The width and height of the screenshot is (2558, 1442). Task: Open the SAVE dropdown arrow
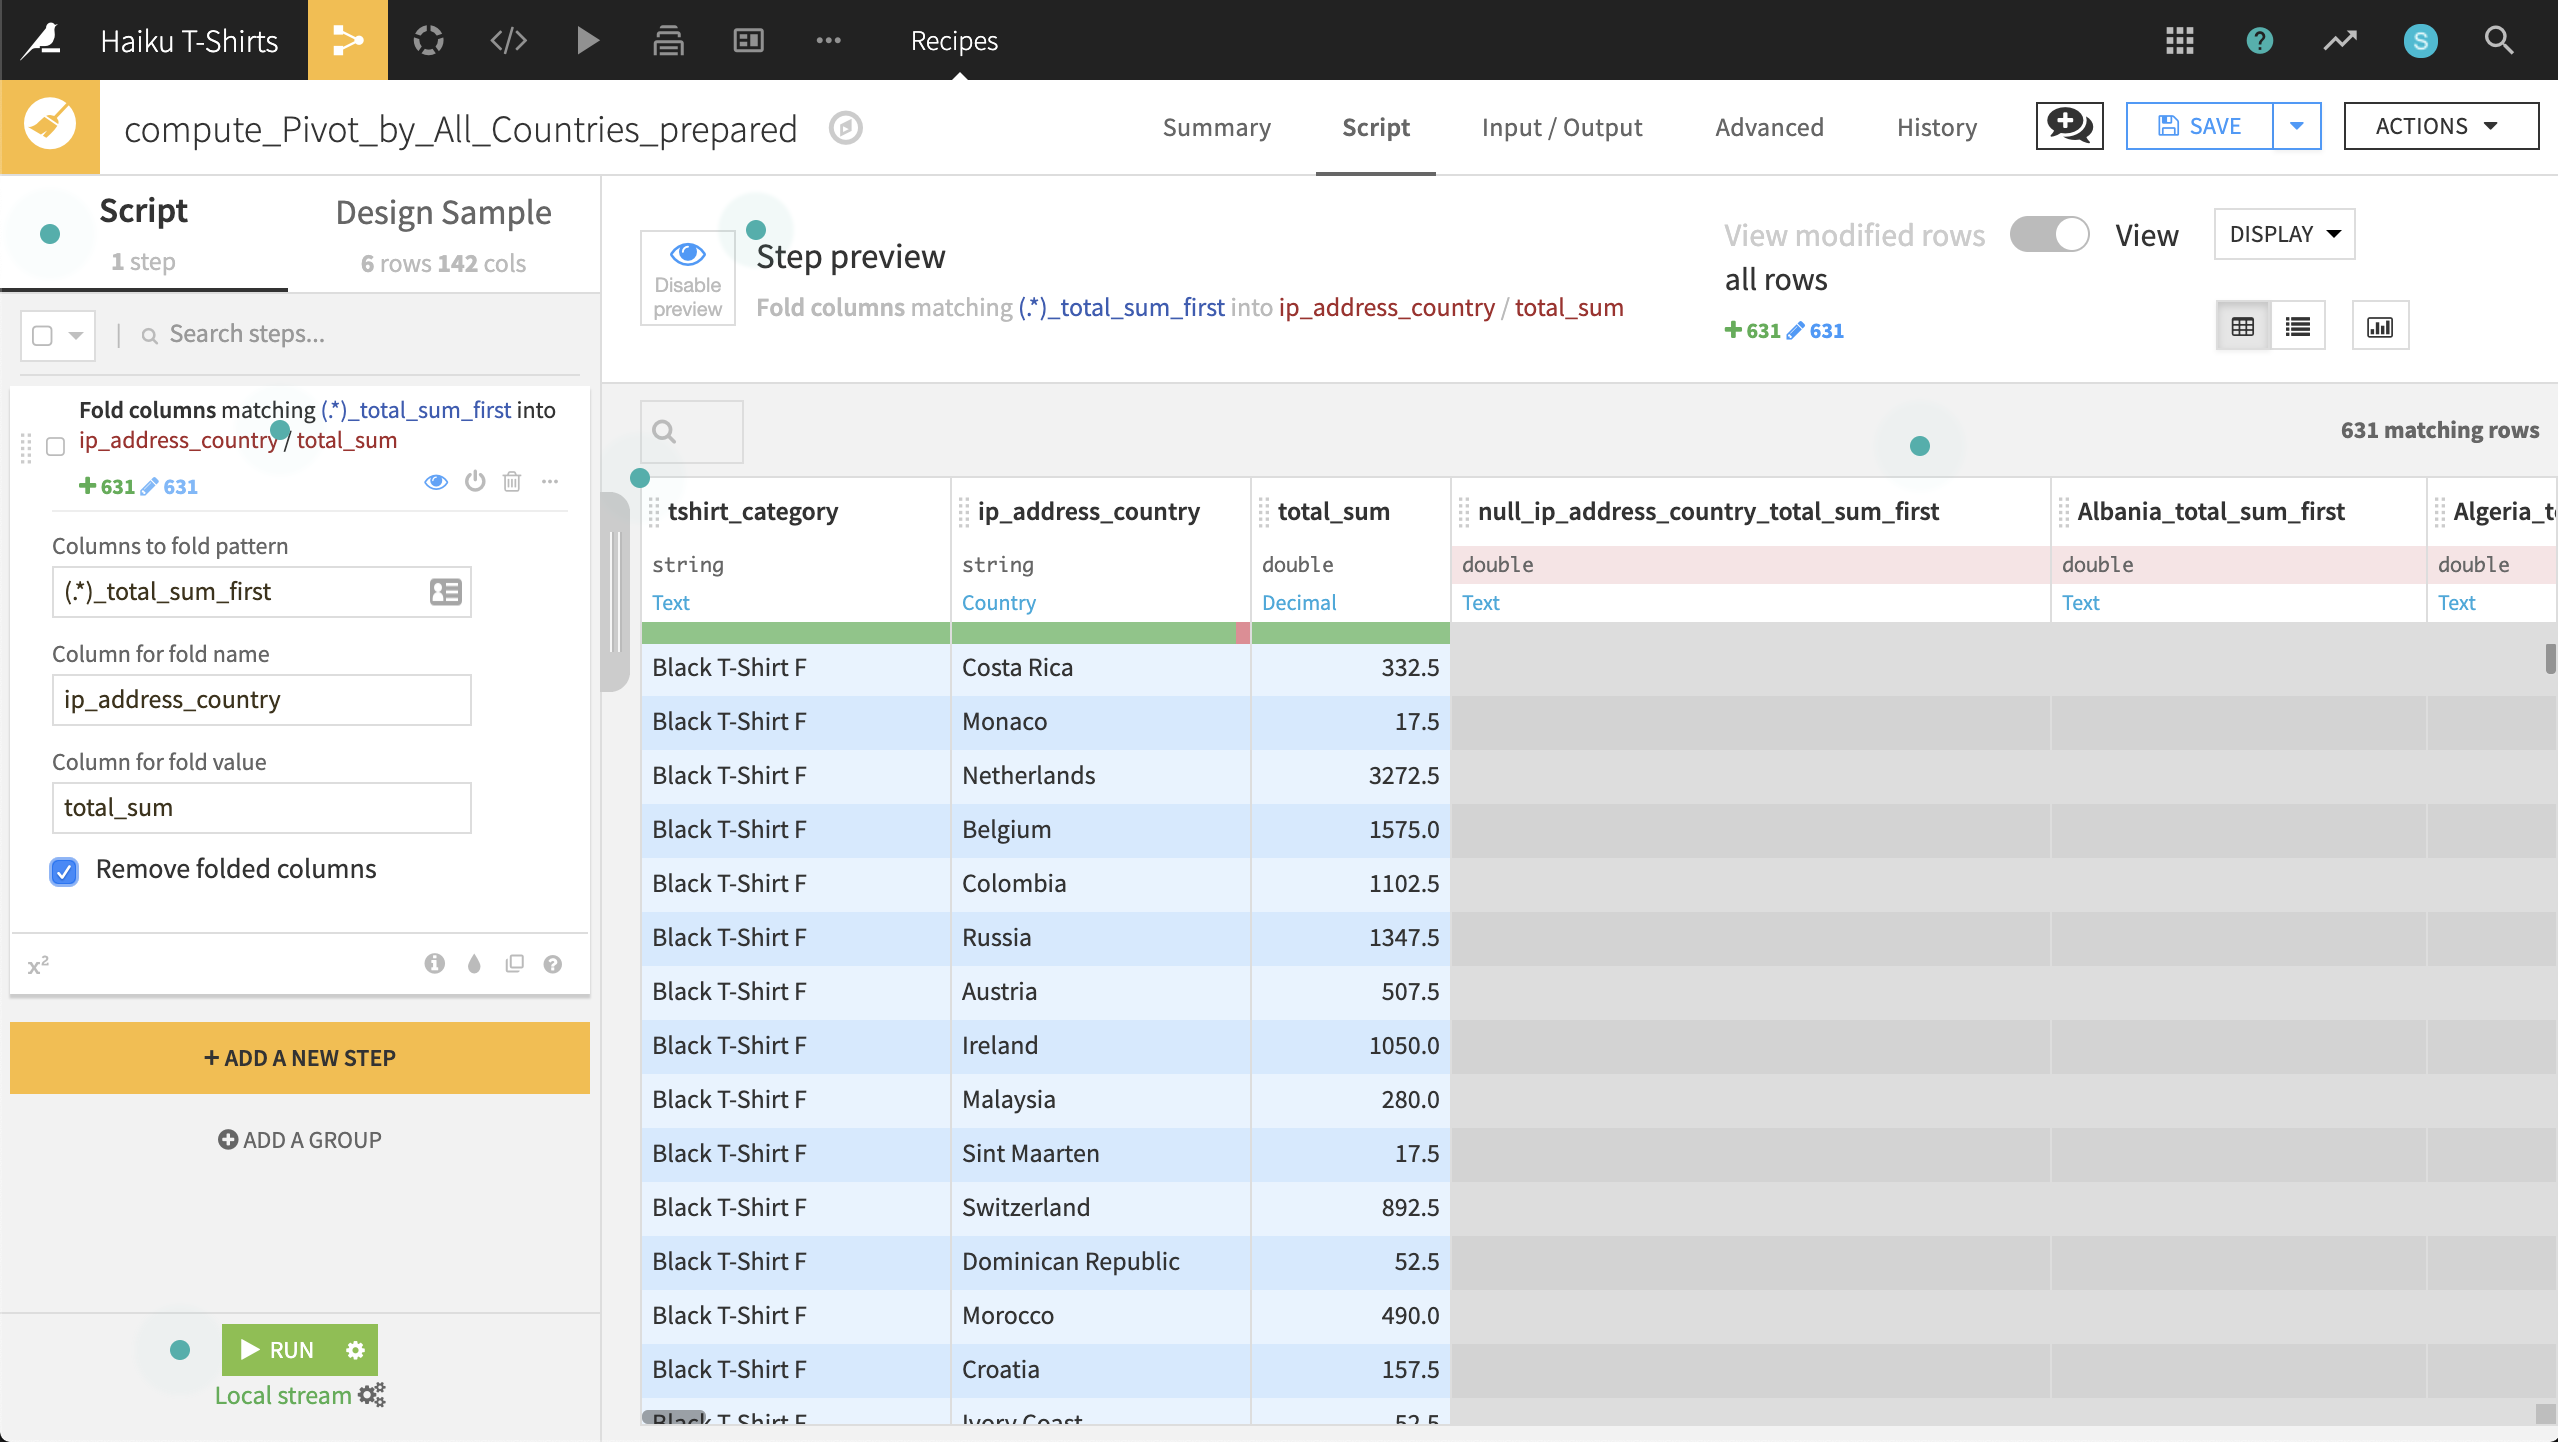[x=2297, y=126]
